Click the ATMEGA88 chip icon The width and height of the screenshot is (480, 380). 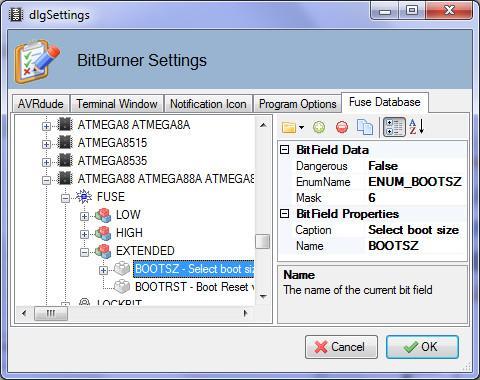tap(65, 179)
